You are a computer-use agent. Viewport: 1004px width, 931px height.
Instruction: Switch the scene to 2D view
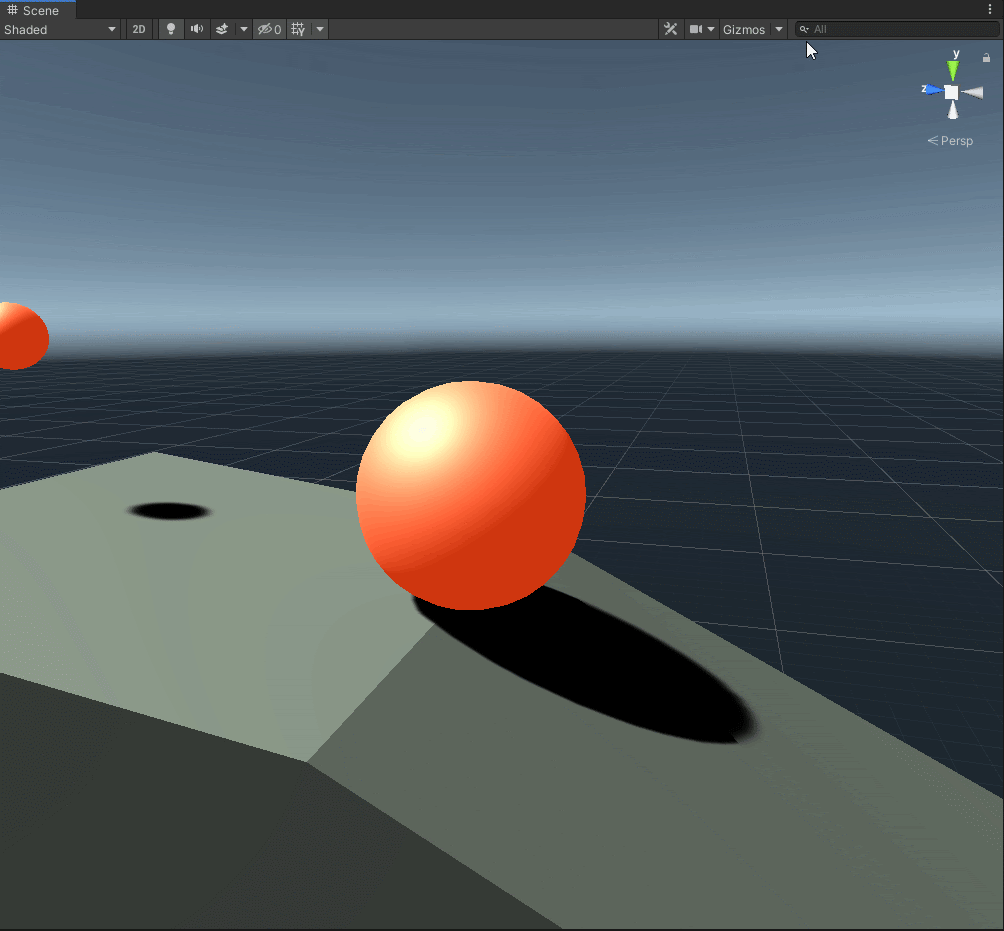coord(139,29)
